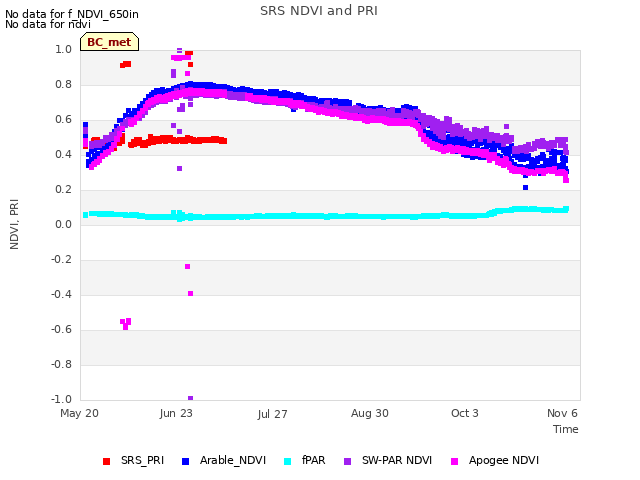Click the magenta Apogee NDVI legend swatch
This screenshot has width=640, height=480.
tap(454, 461)
